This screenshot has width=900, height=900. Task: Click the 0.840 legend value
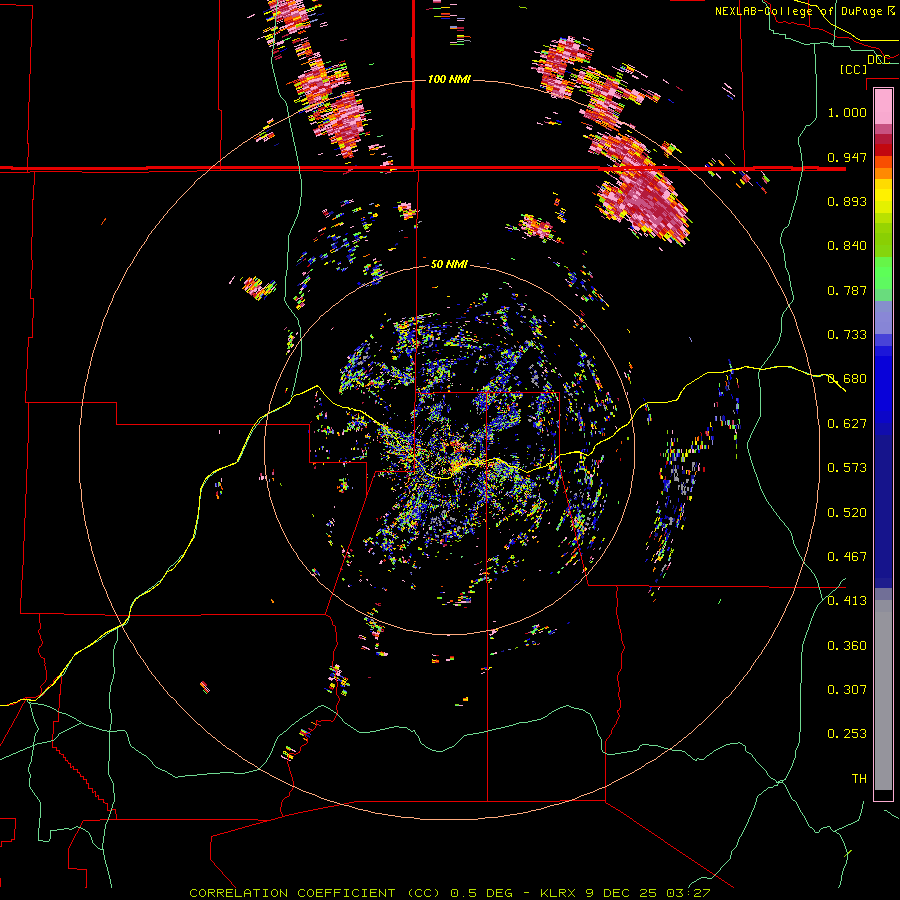click(847, 246)
